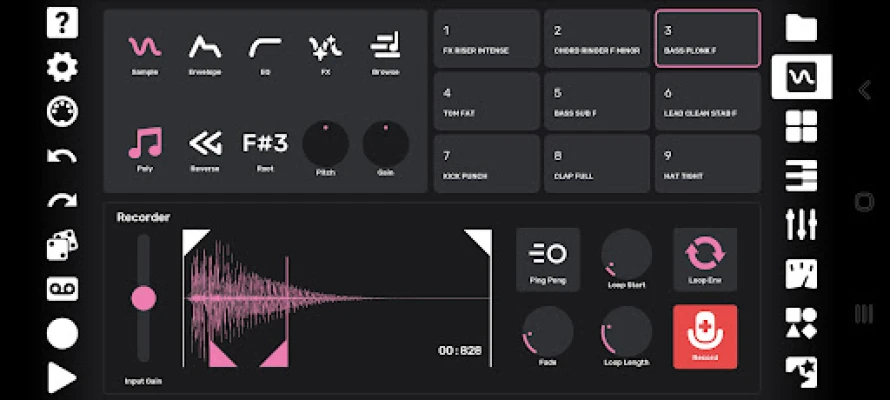Screen dimensions: 890x400
Task: Open the Envelope editor
Action: tap(205, 54)
